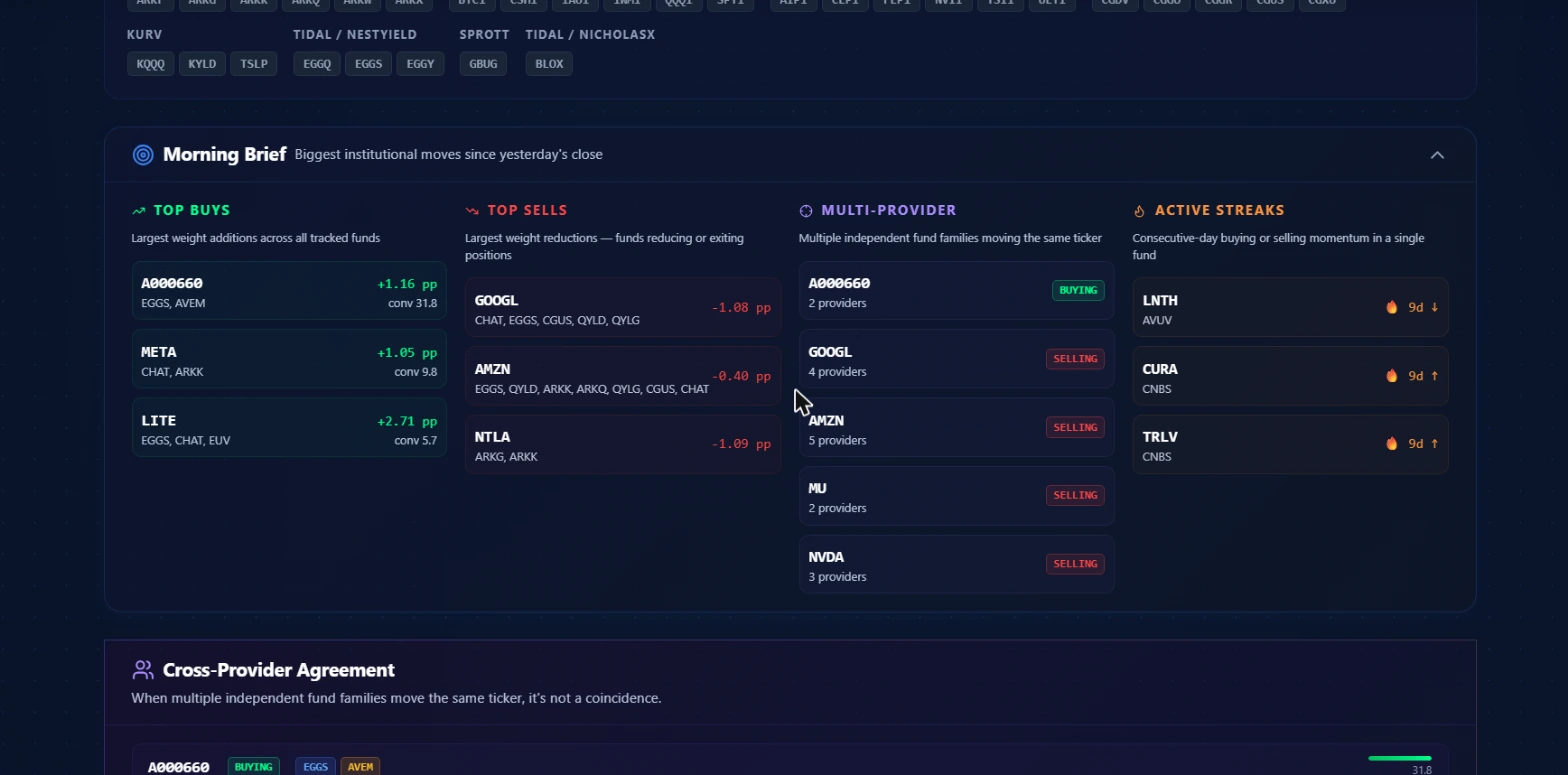Click the '-1.08 pp' value on GOOGL
Screen dimensions: 1568x775
(741, 308)
